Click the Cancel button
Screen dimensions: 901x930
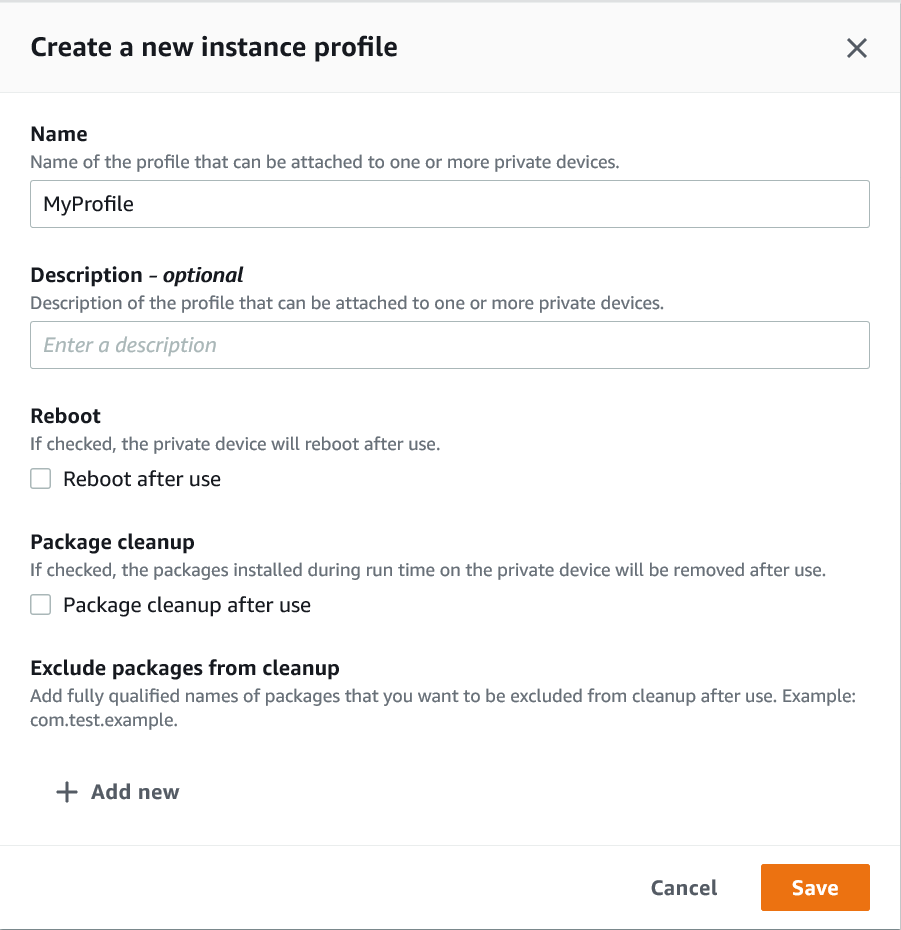click(x=683, y=887)
